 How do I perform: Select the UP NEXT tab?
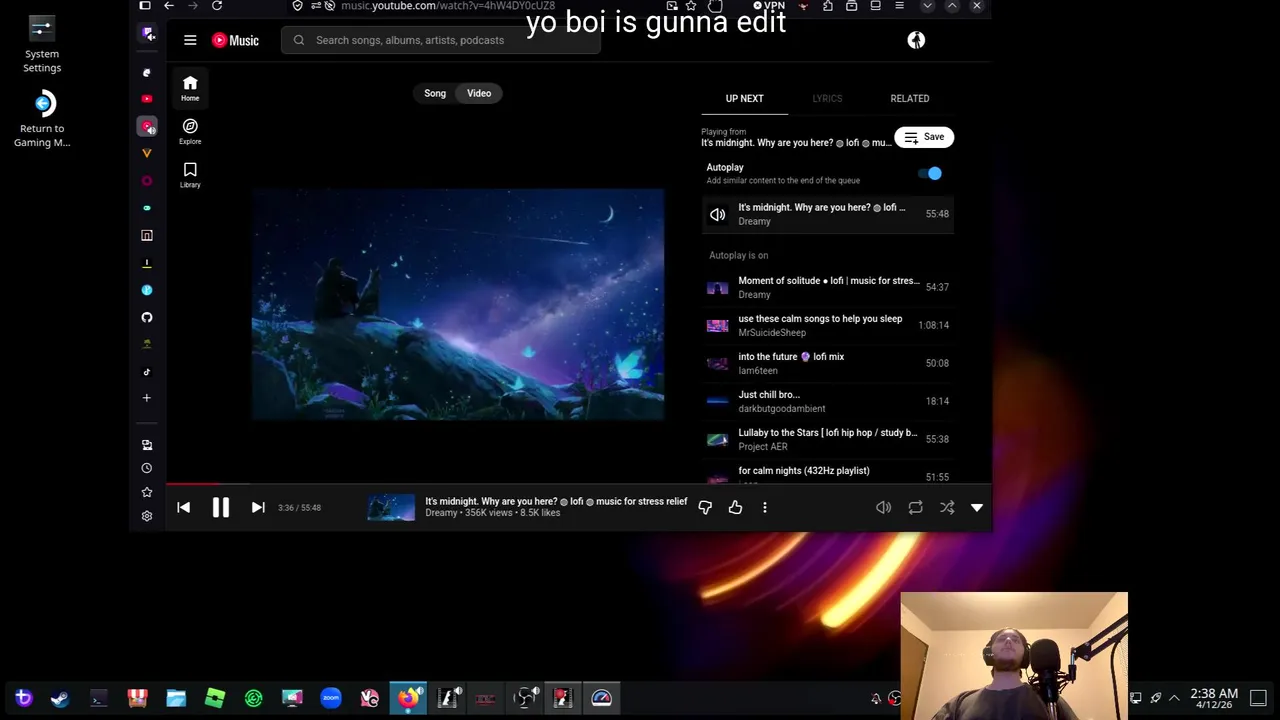745,98
